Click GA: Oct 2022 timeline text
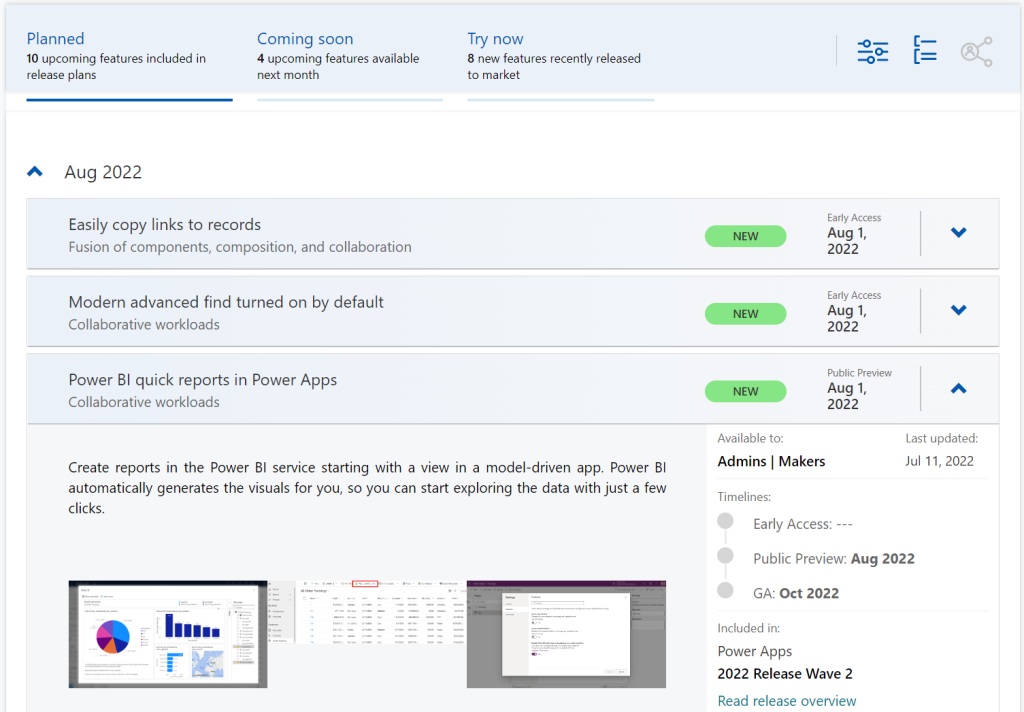The width and height of the screenshot is (1024, 712). coord(795,593)
